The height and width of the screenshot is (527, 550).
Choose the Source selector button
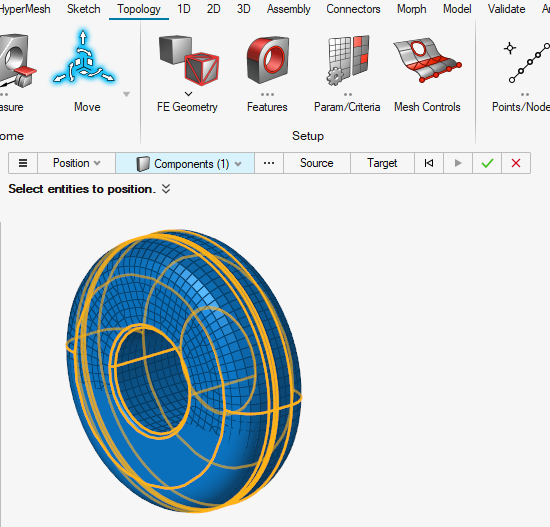pyautogui.click(x=317, y=163)
